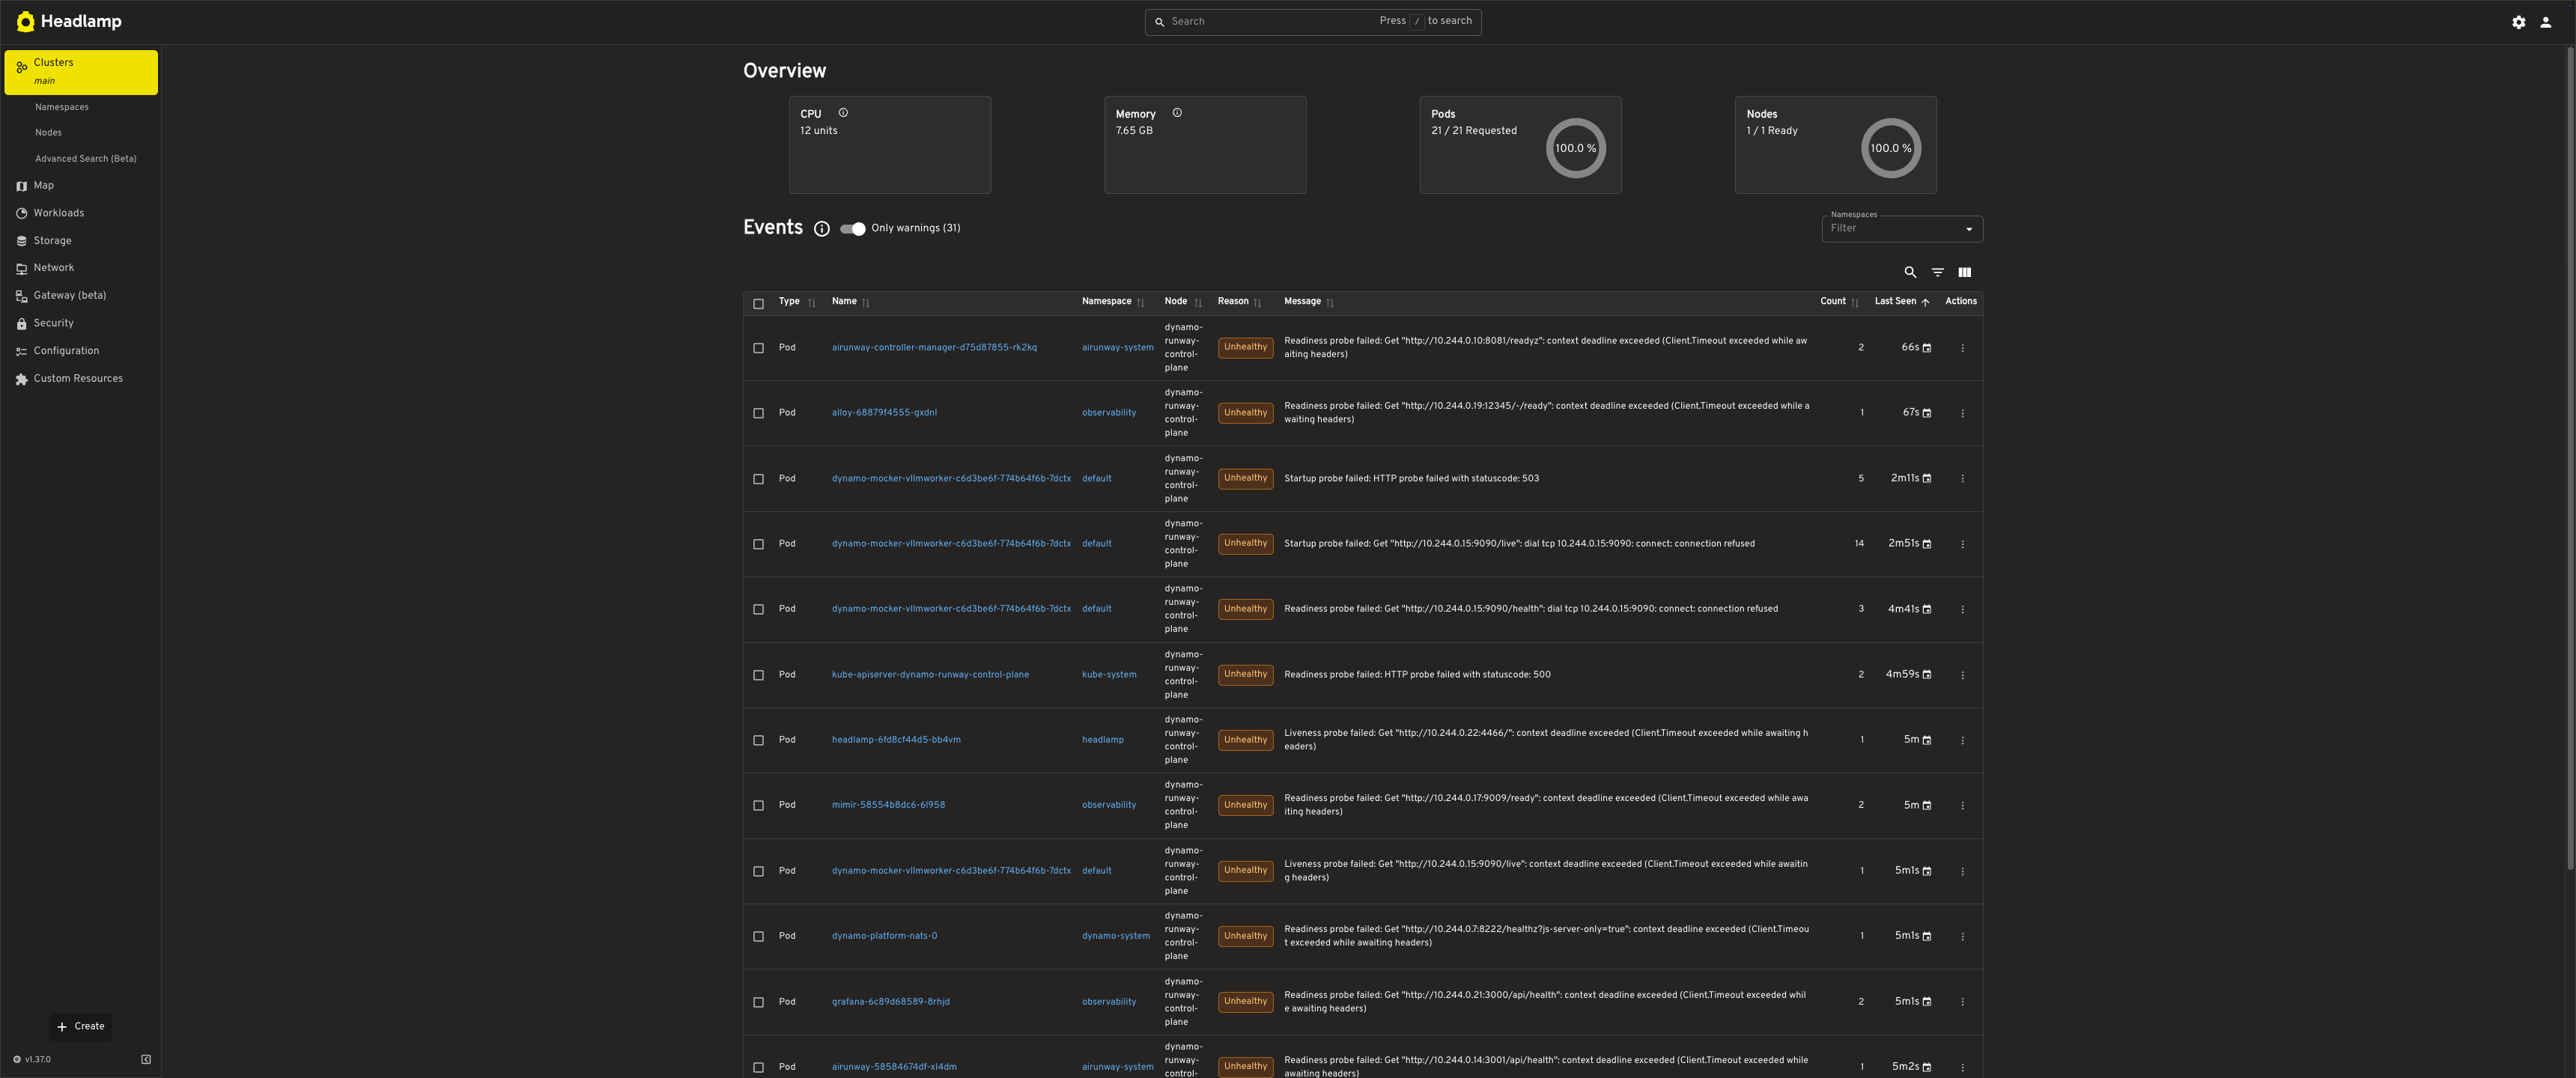Open the table filter icon

click(1937, 272)
